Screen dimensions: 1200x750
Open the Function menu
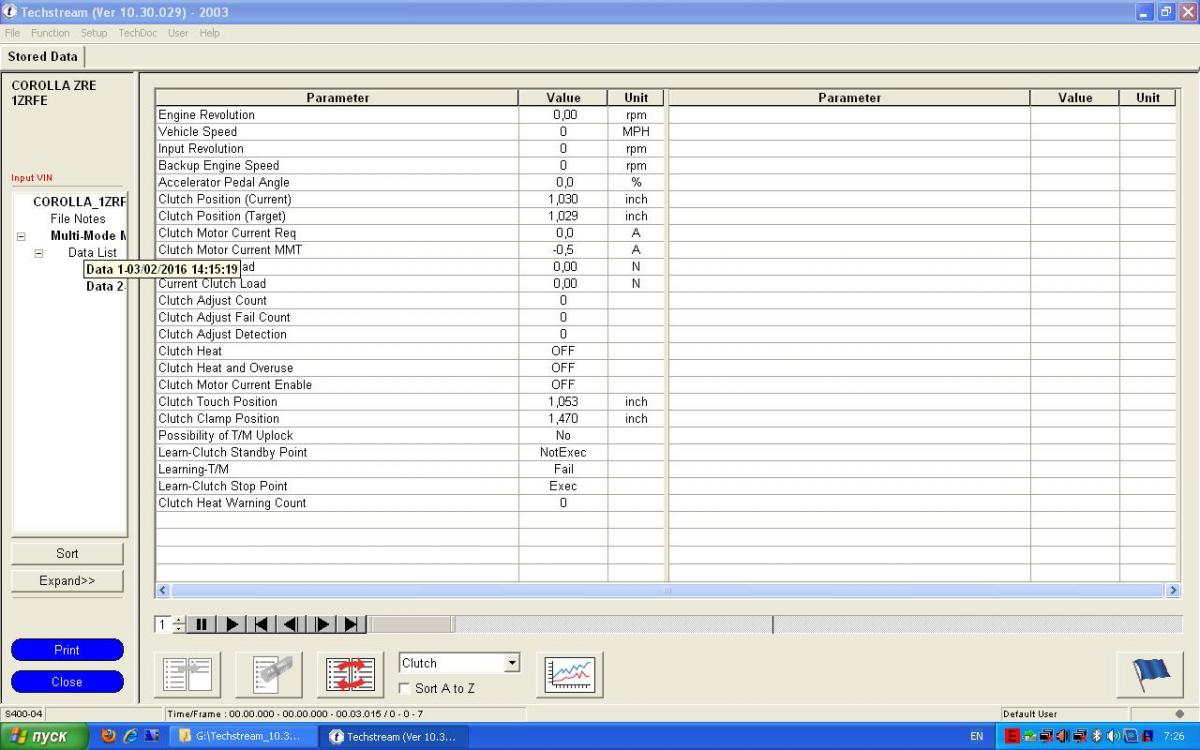coord(50,33)
